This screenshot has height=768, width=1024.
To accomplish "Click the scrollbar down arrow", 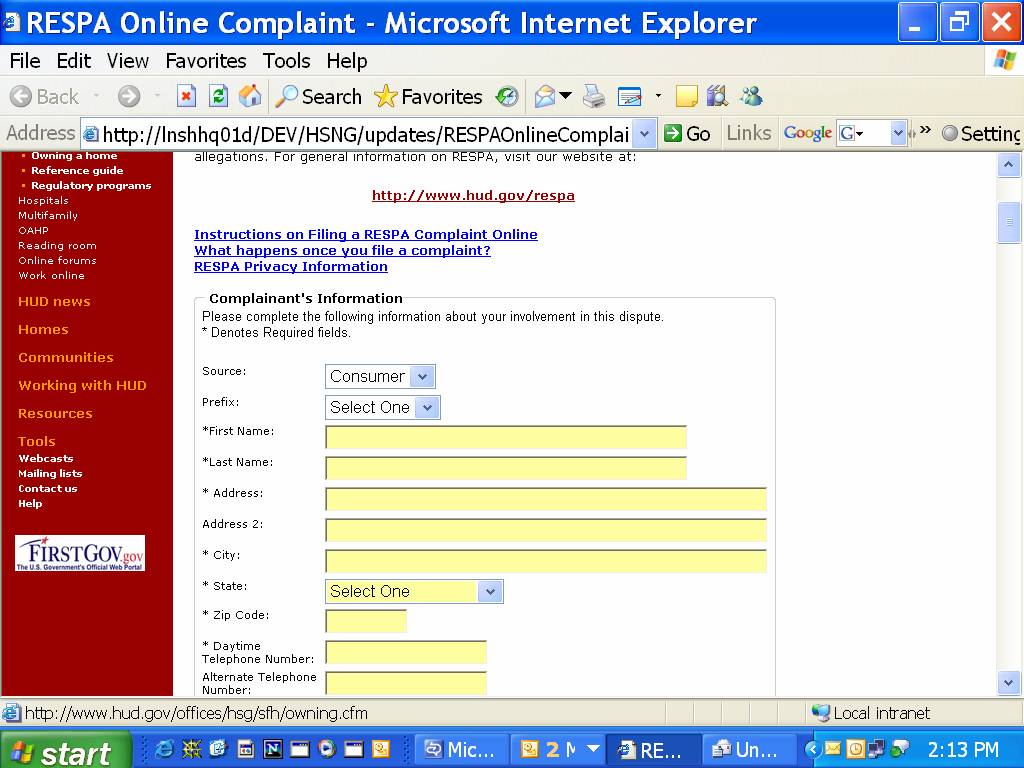I will (x=1009, y=683).
